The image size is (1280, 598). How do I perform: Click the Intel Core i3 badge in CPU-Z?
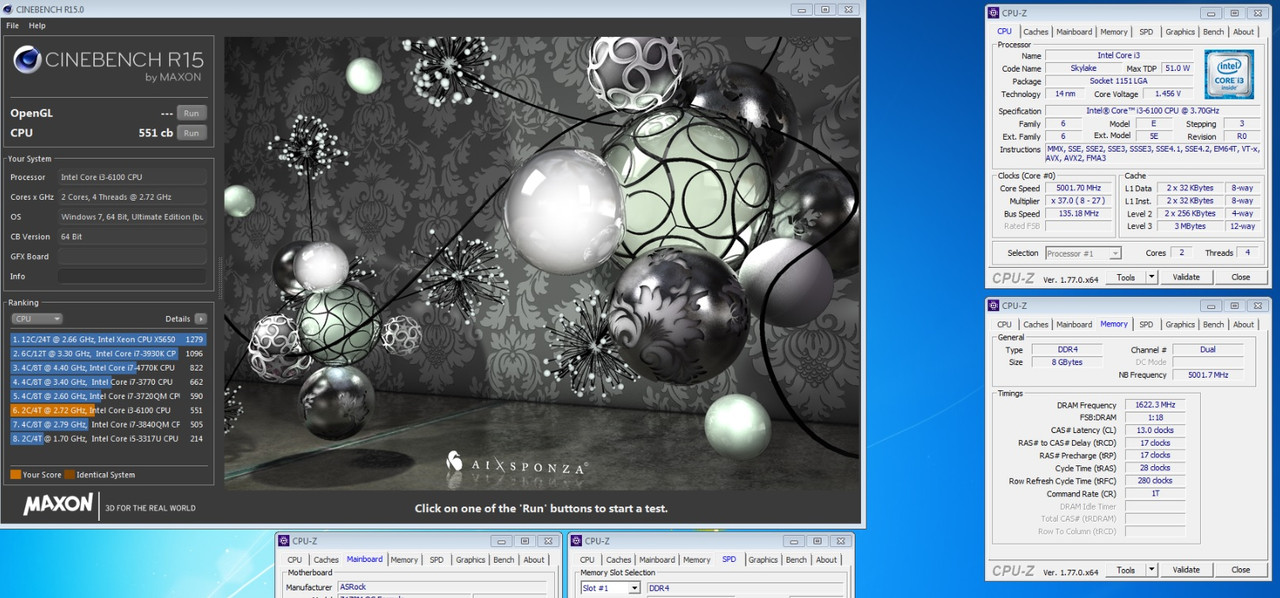(x=1229, y=74)
